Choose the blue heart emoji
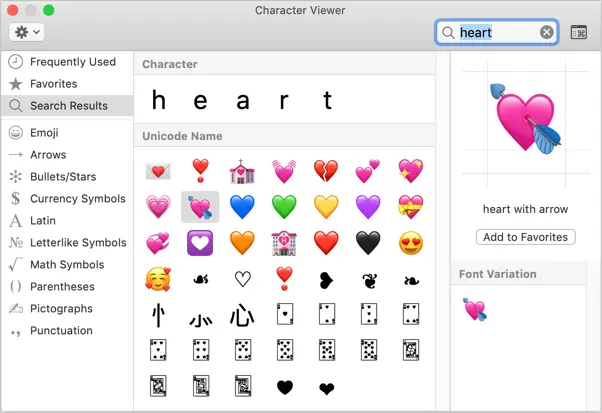Viewport: 602px width, 413px height. pos(242,206)
